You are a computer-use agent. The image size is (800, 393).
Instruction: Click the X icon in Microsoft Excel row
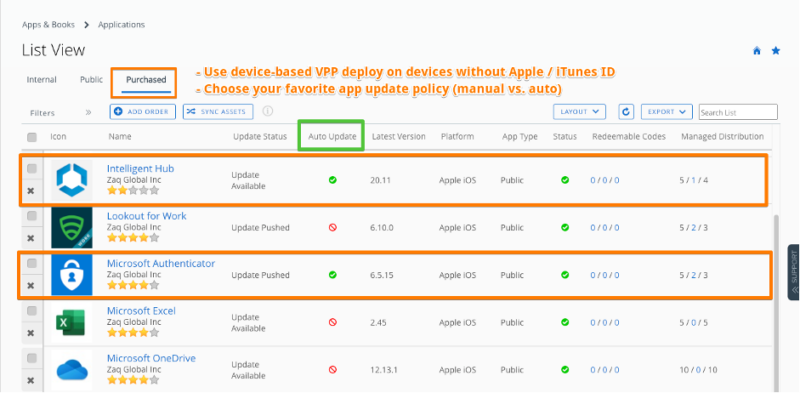pos(31,333)
